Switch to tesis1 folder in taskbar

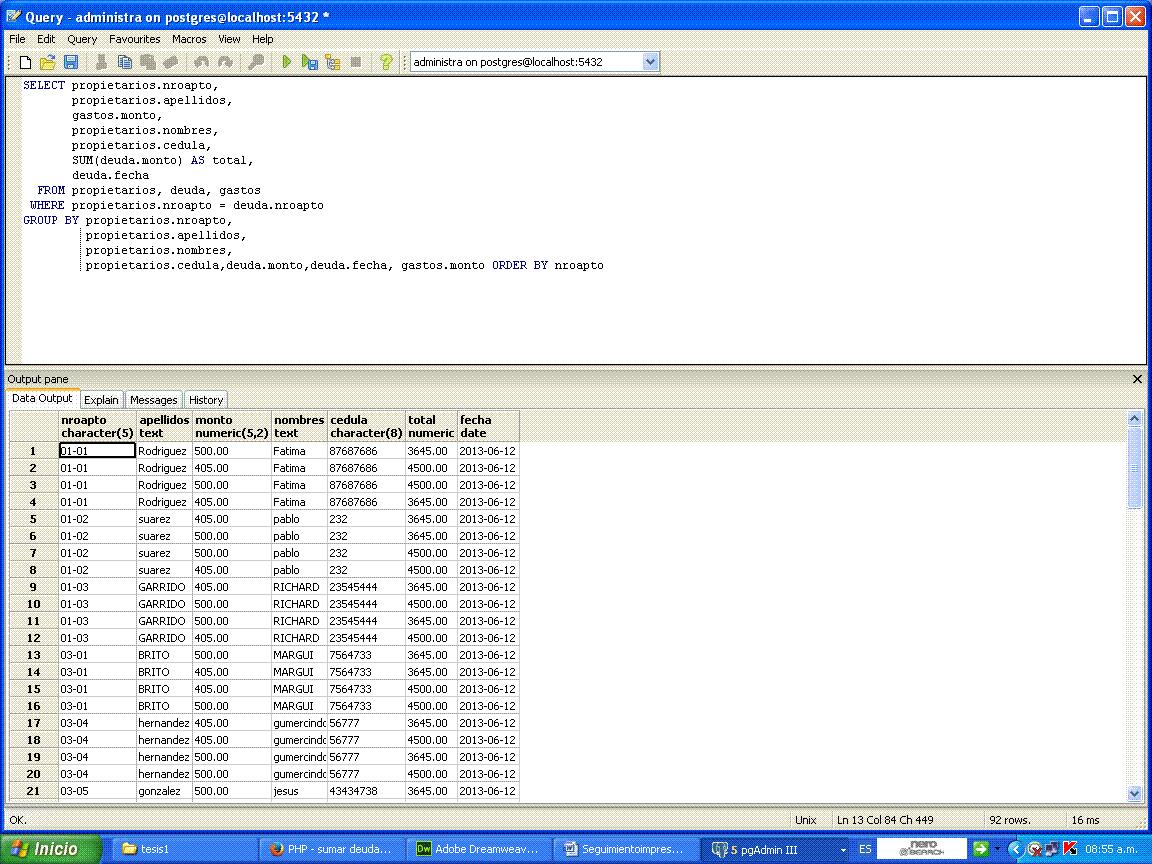184,849
